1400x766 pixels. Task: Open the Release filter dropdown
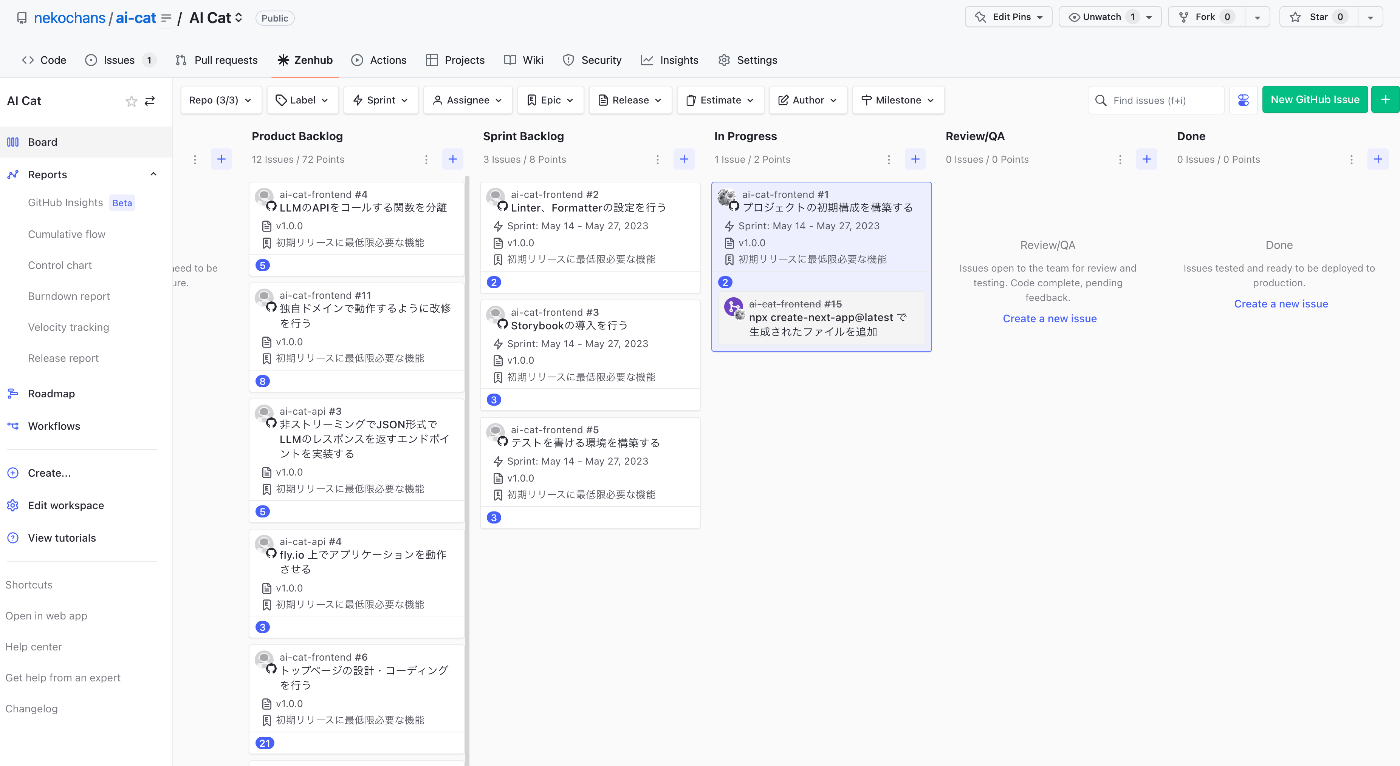pyautogui.click(x=630, y=100)
